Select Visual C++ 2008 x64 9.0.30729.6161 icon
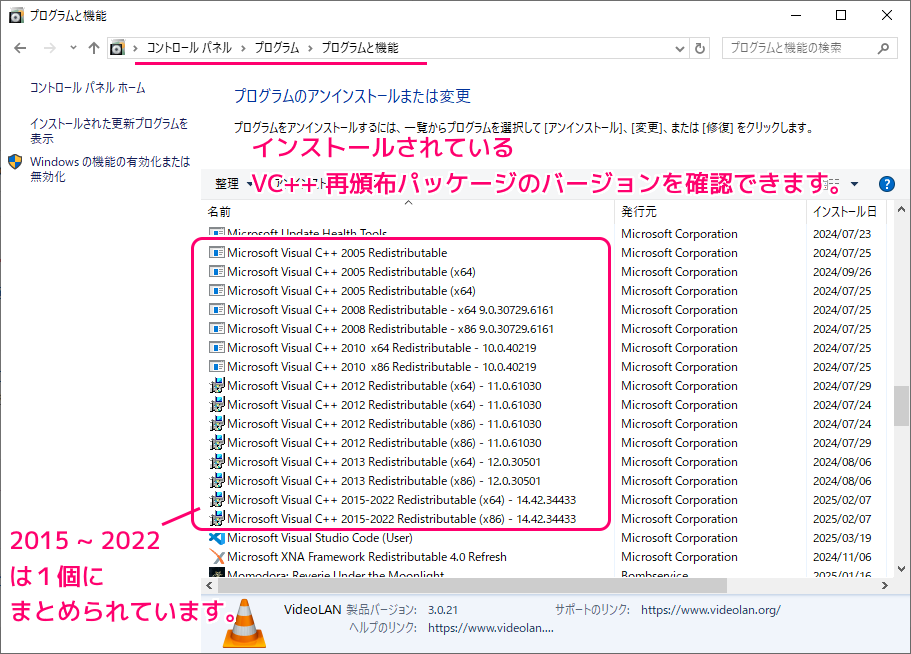The width and height of the screenshot is (911, 654). tap(217, 310)
